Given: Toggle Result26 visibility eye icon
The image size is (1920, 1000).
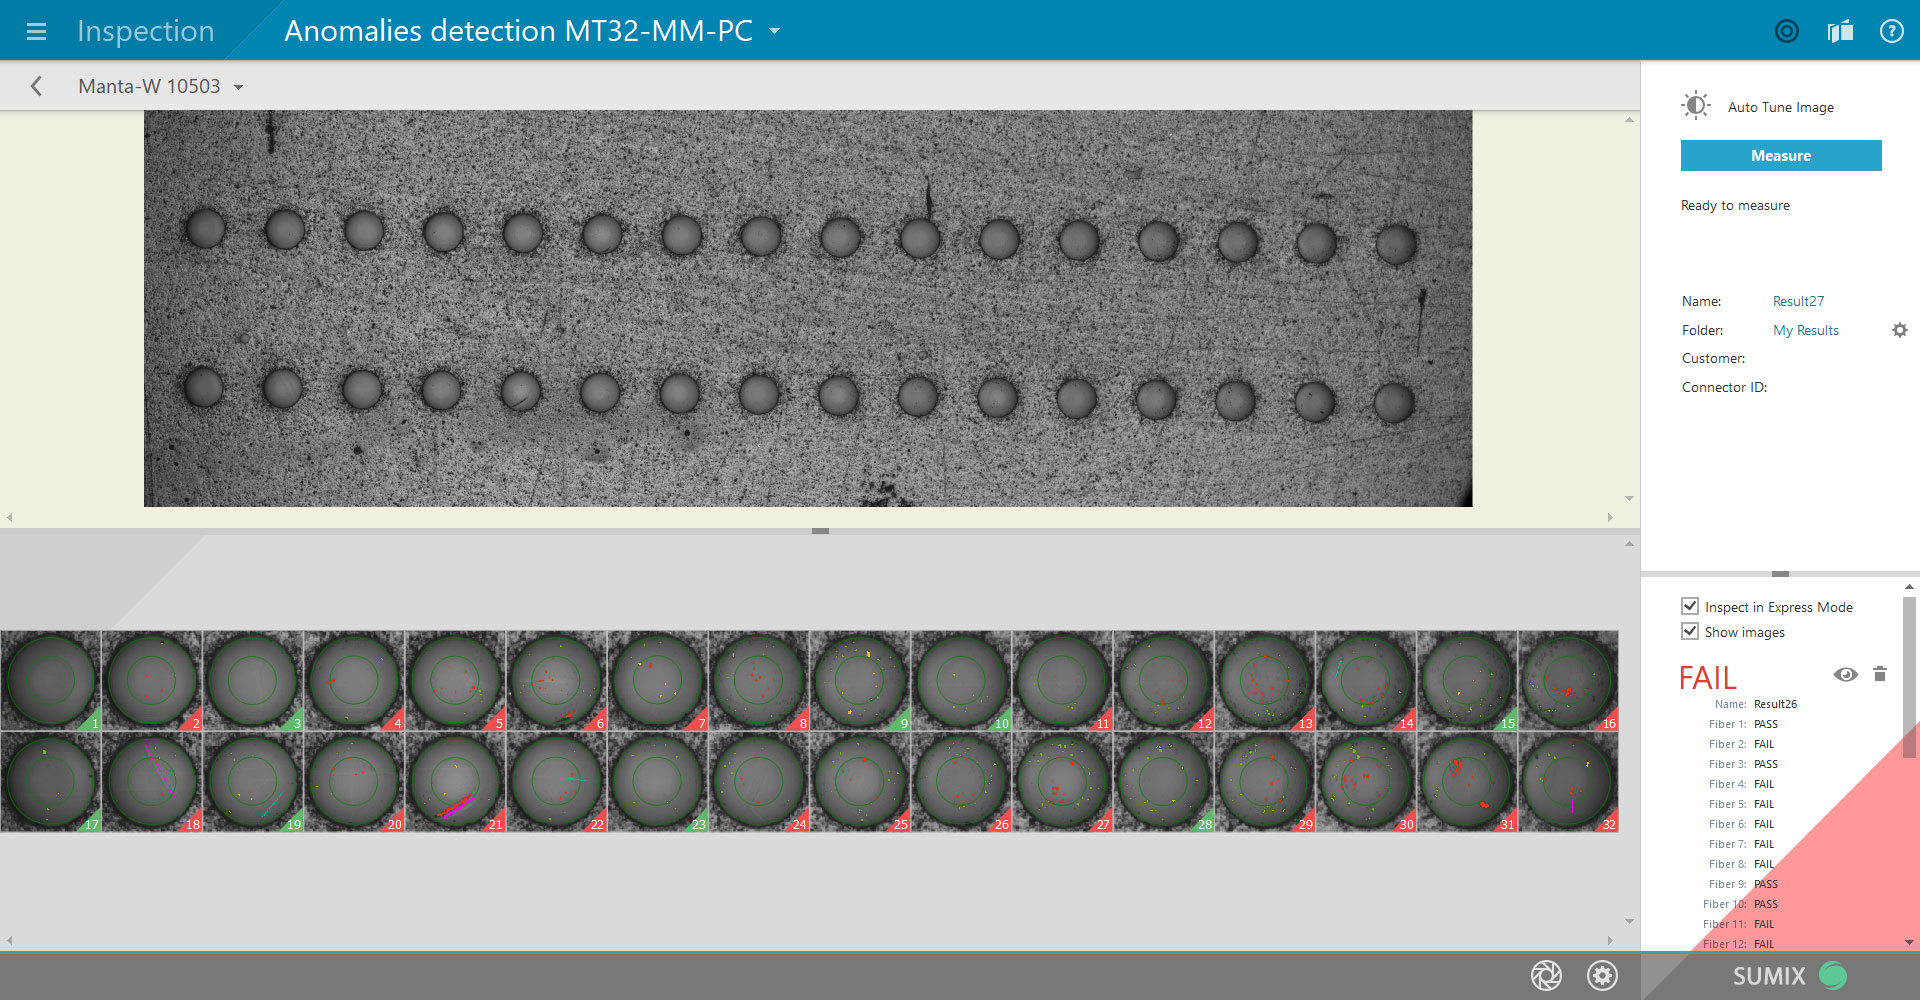Looking at the screenshot, I should 1845,675.
